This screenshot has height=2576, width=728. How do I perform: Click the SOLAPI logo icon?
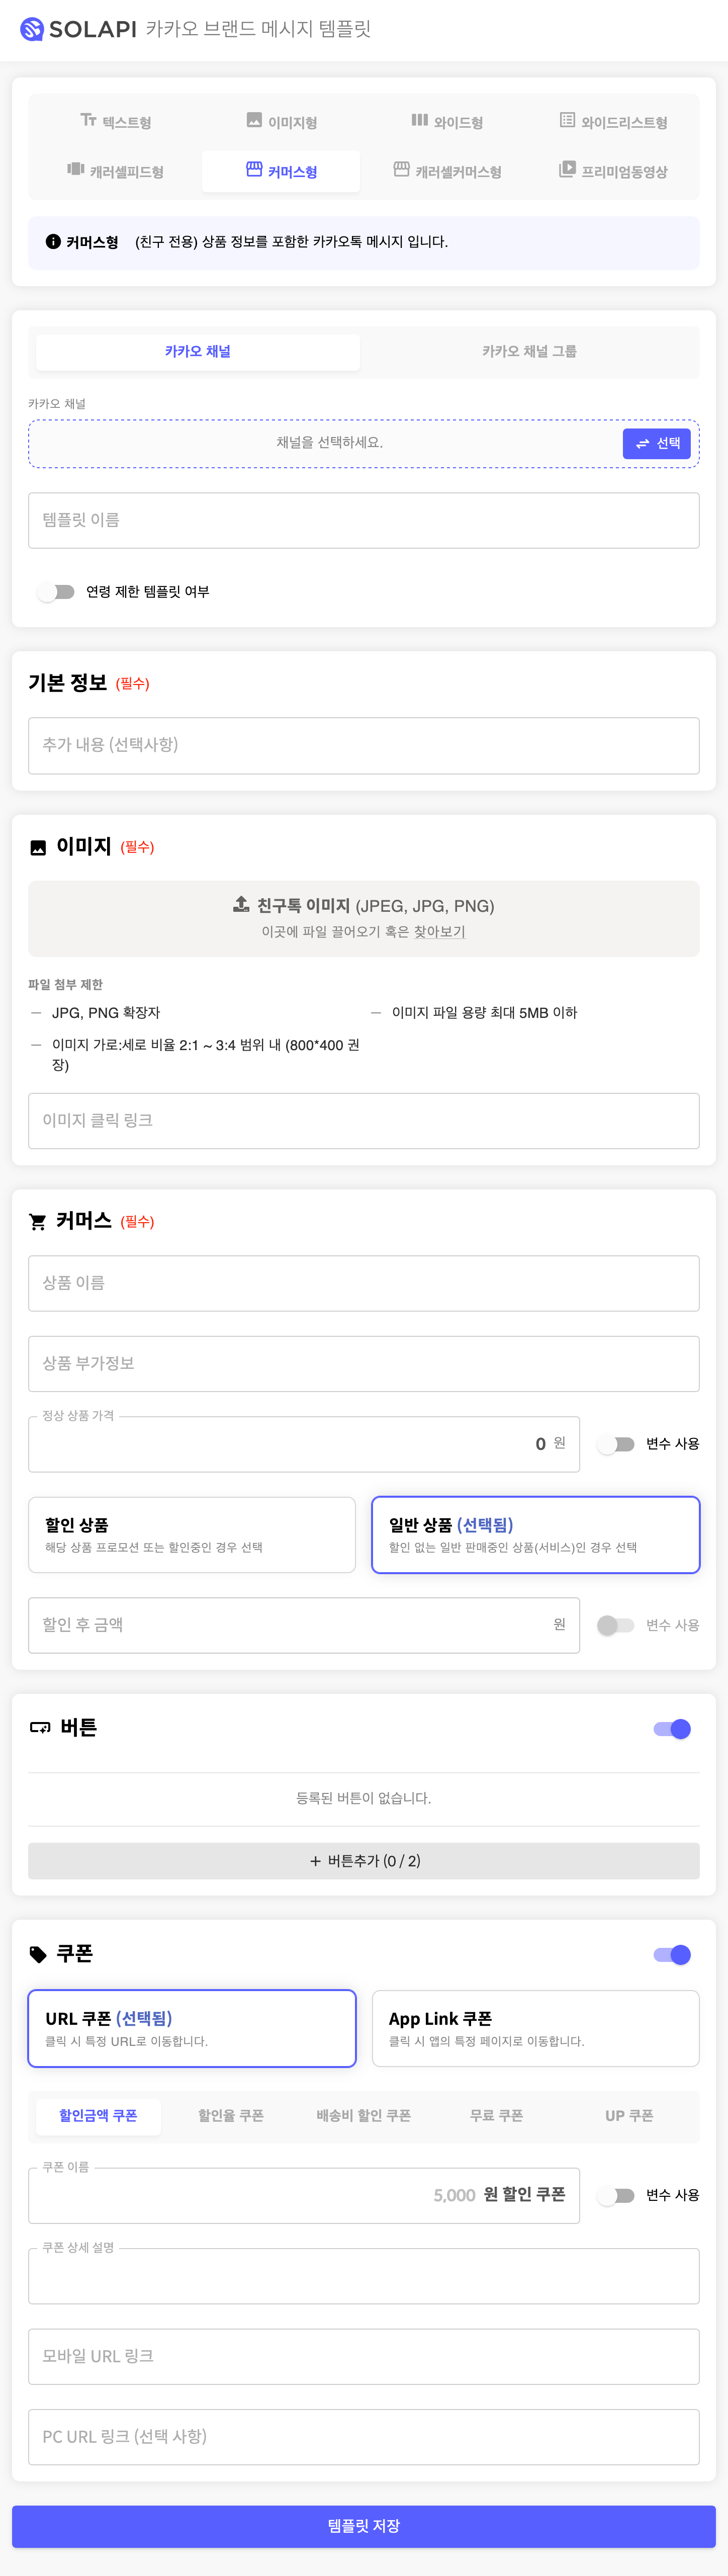(32, 29)
